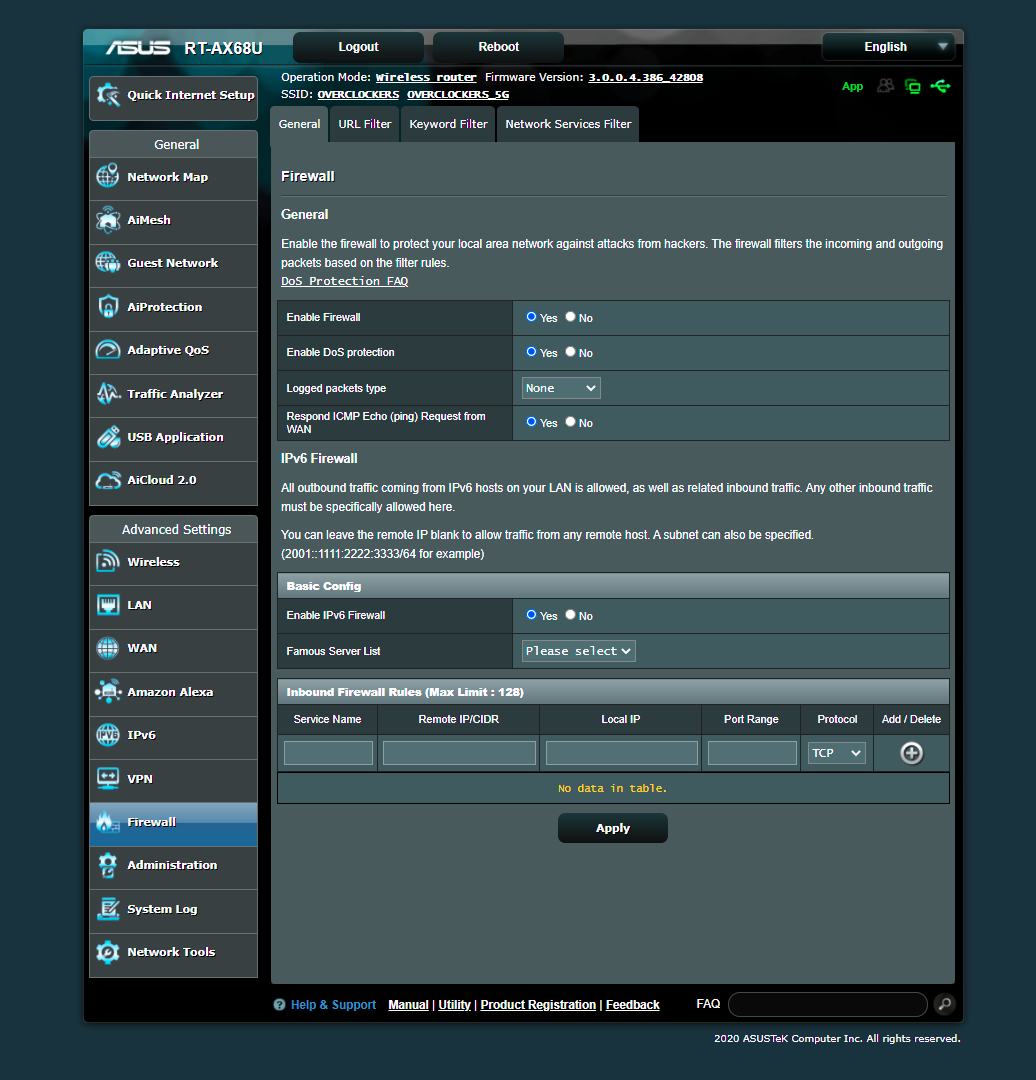The height and width of the screenshot is (1080, 1036).
Task: Click the System Log icon
Action: coord(108,908)
